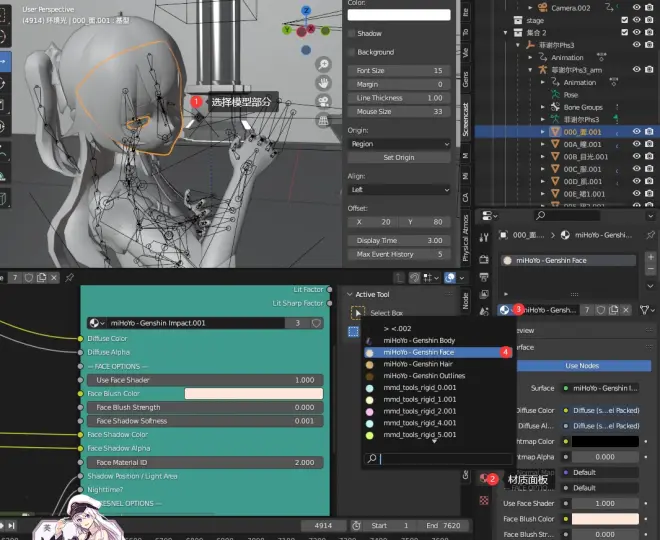
Task: Click the fake user shield icon in material slot
Action: (601, 310)
